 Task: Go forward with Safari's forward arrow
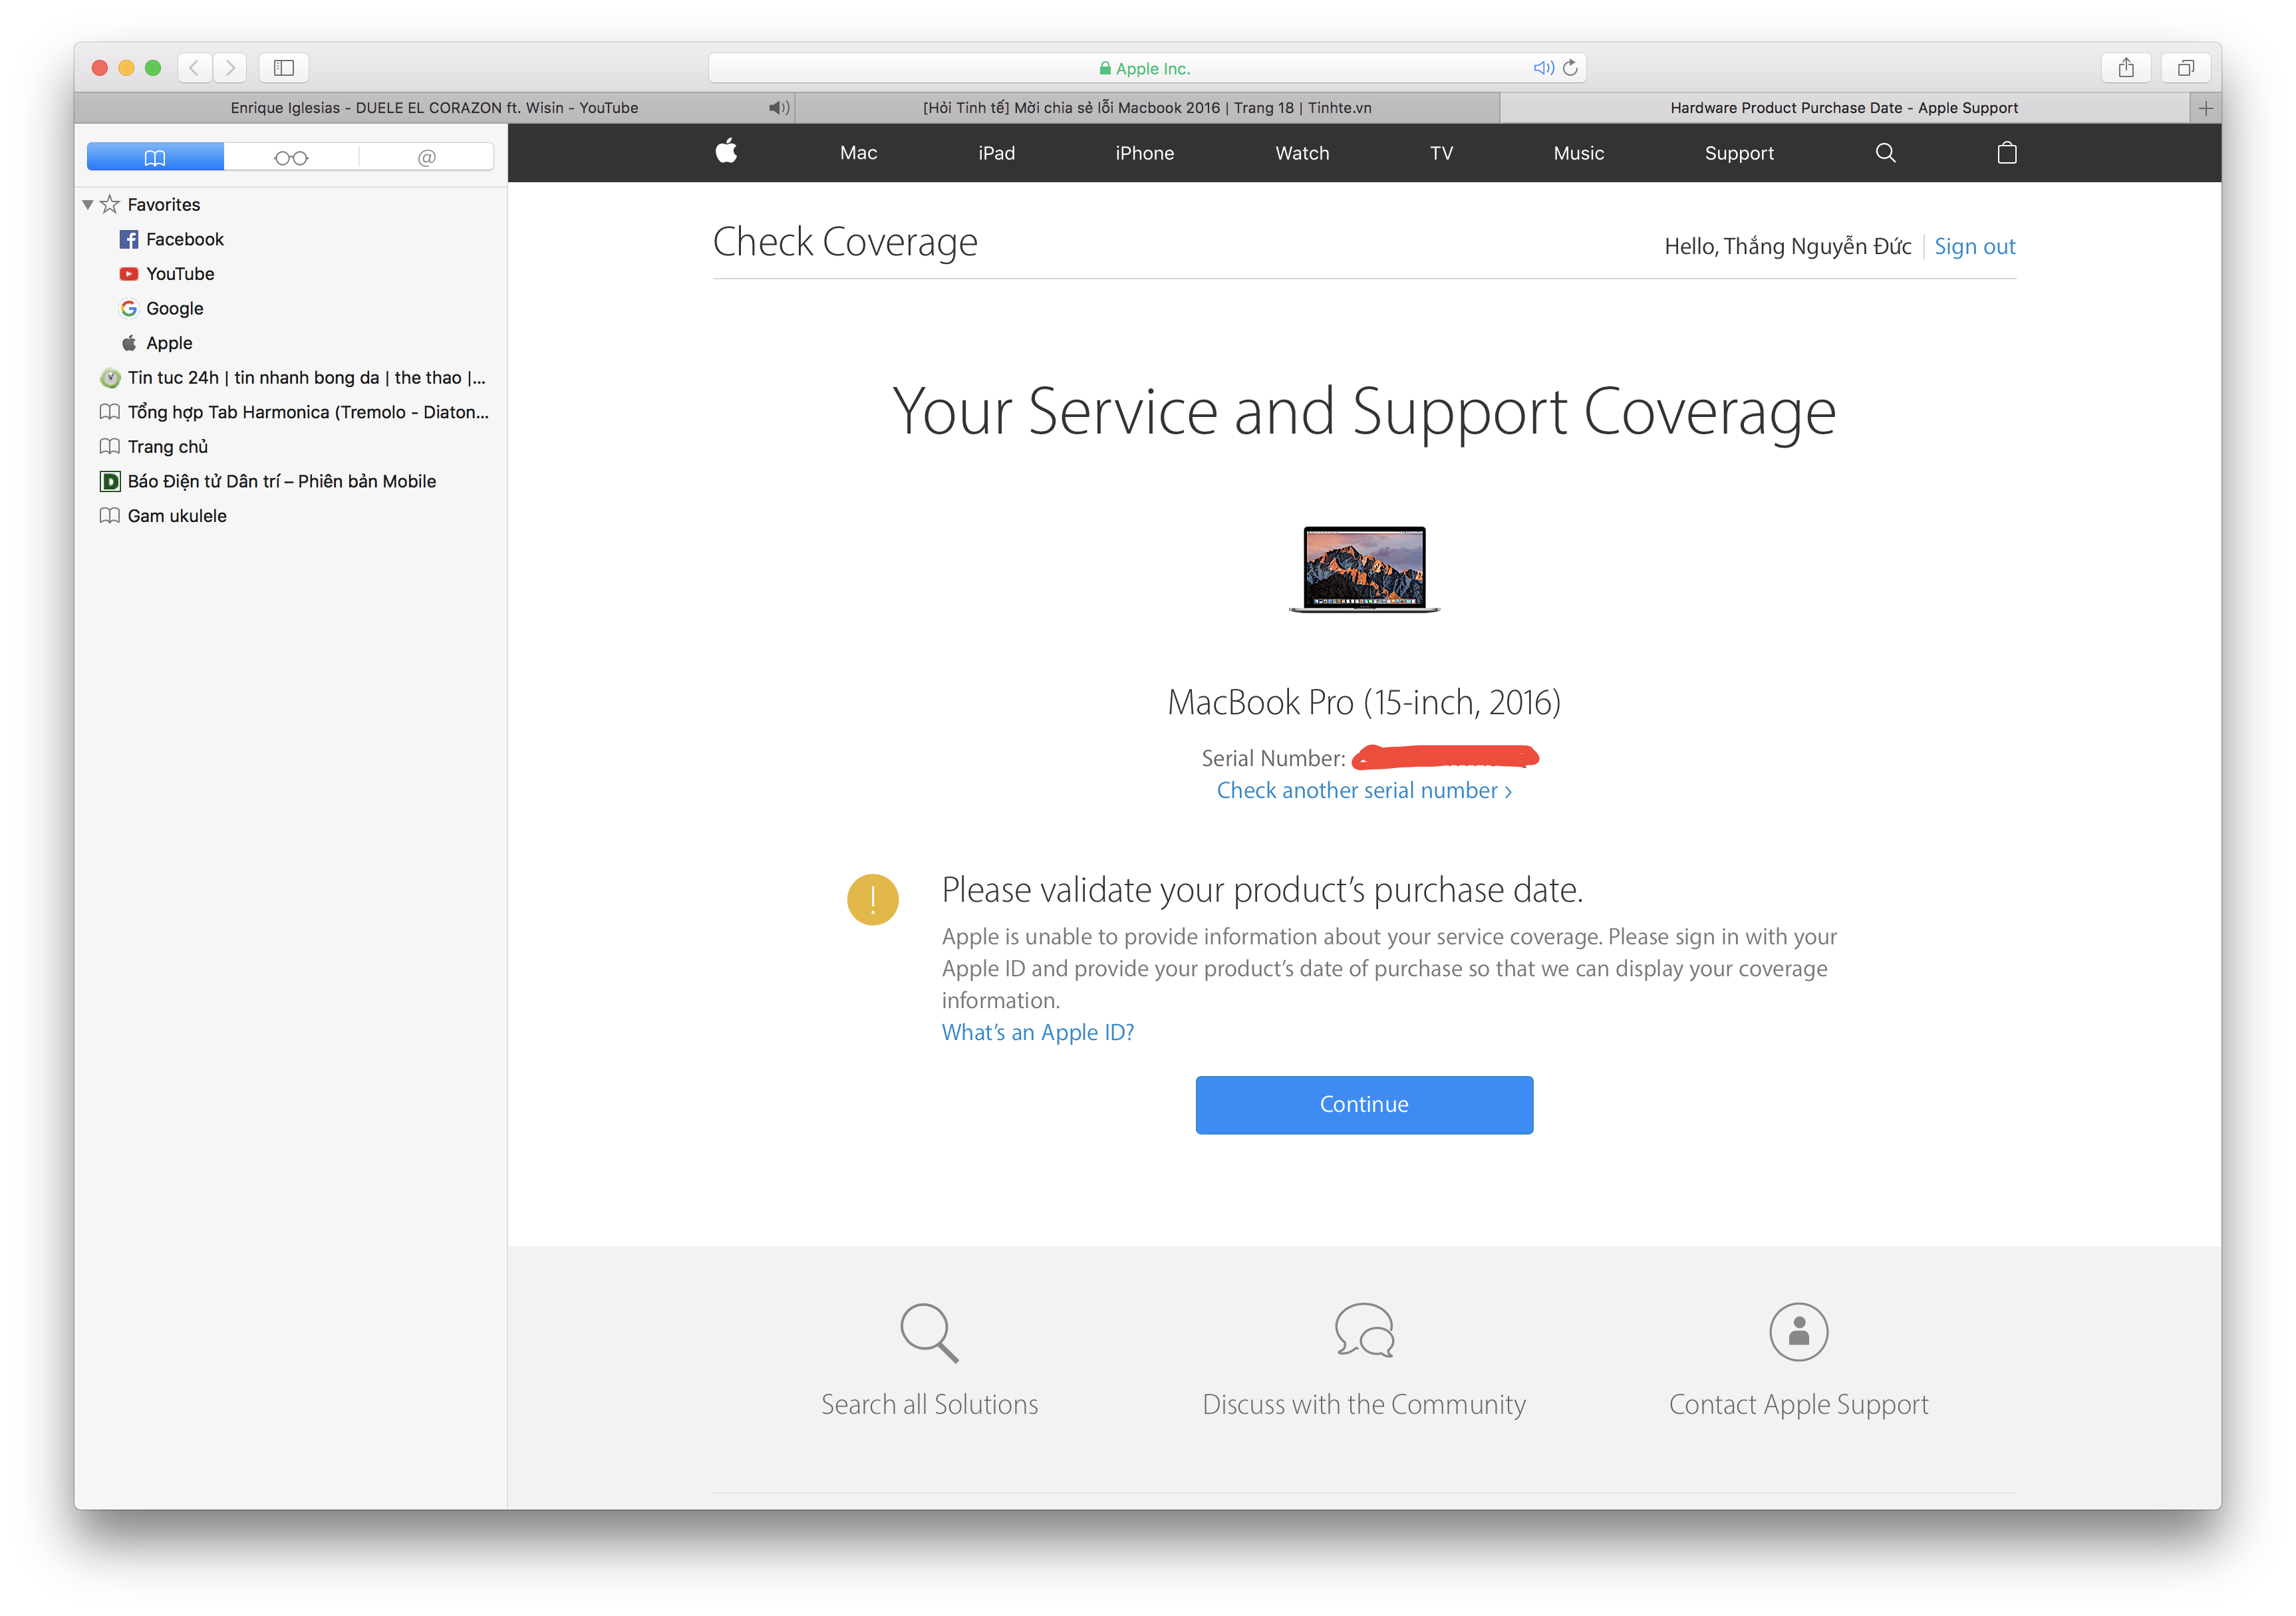point(231,68)
